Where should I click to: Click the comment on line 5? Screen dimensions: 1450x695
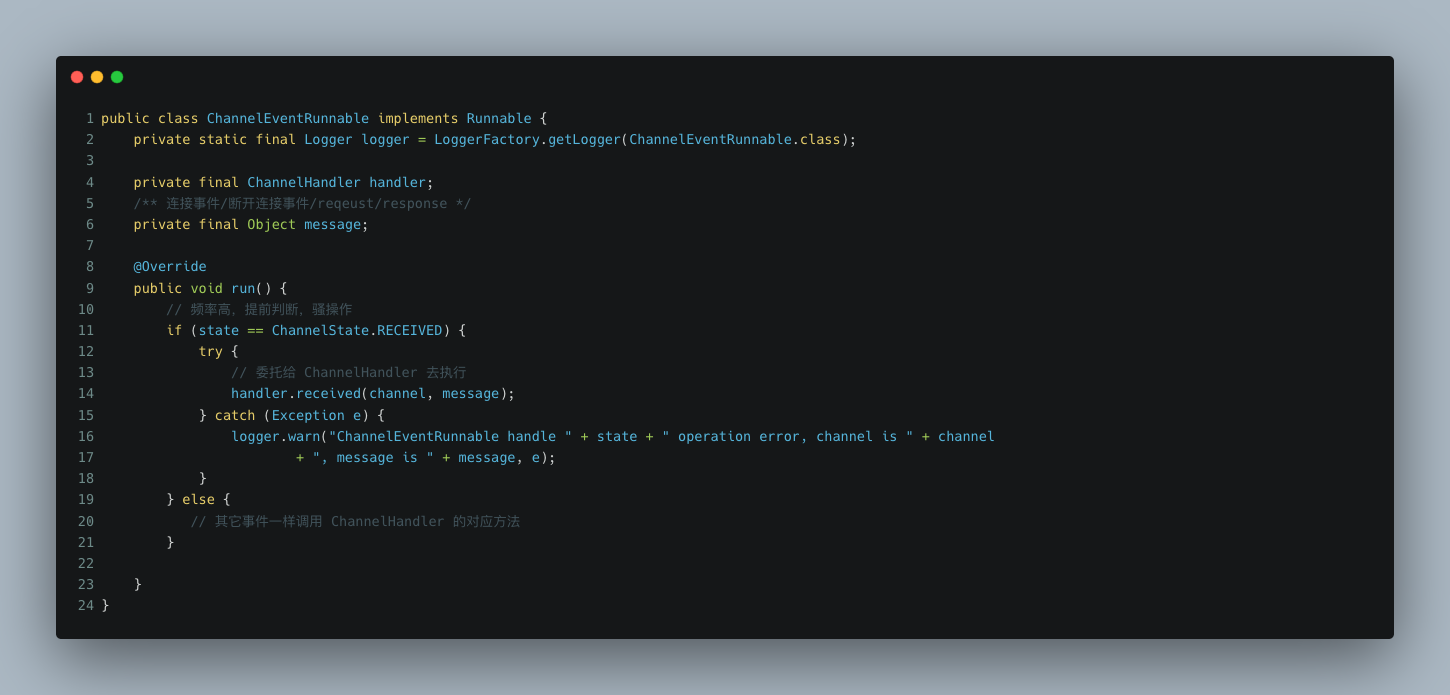click(302, 203)
